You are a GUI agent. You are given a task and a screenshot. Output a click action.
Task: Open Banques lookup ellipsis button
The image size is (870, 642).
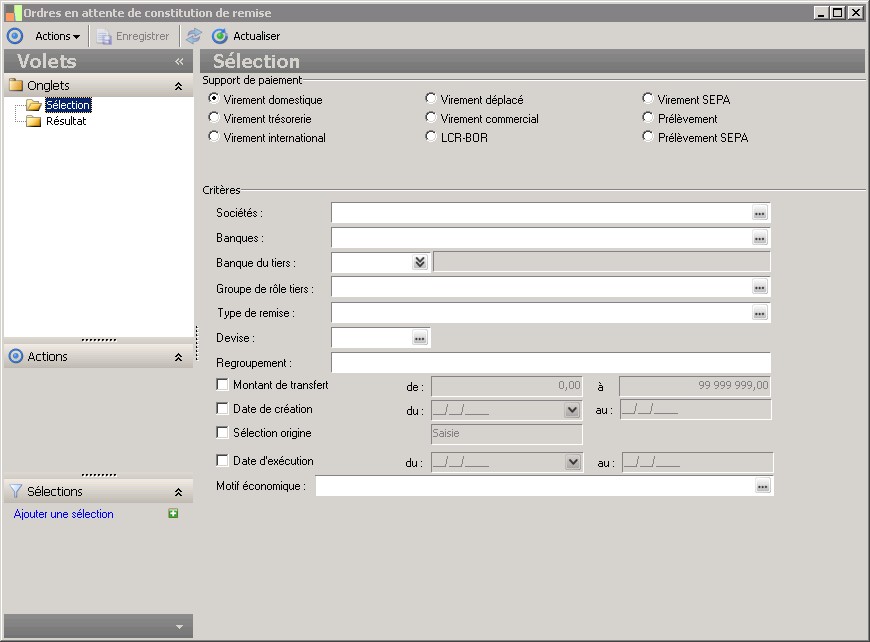pos(760,238)
